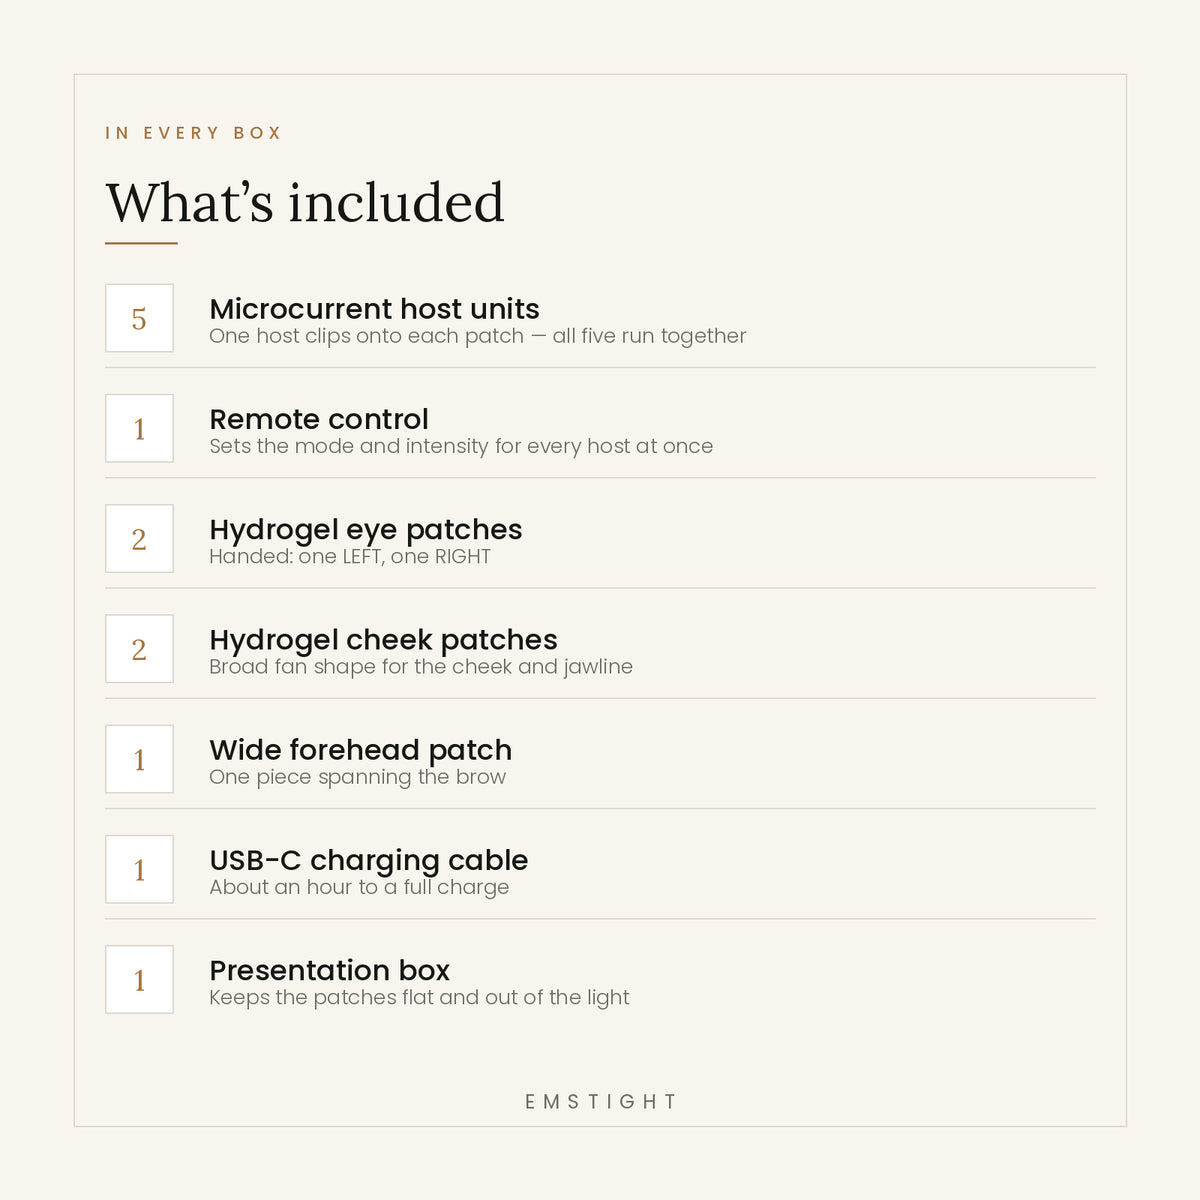1200x1200 pixels.
Task: Click the Wide forehead patch title
Action: click(x=360, y=750)
